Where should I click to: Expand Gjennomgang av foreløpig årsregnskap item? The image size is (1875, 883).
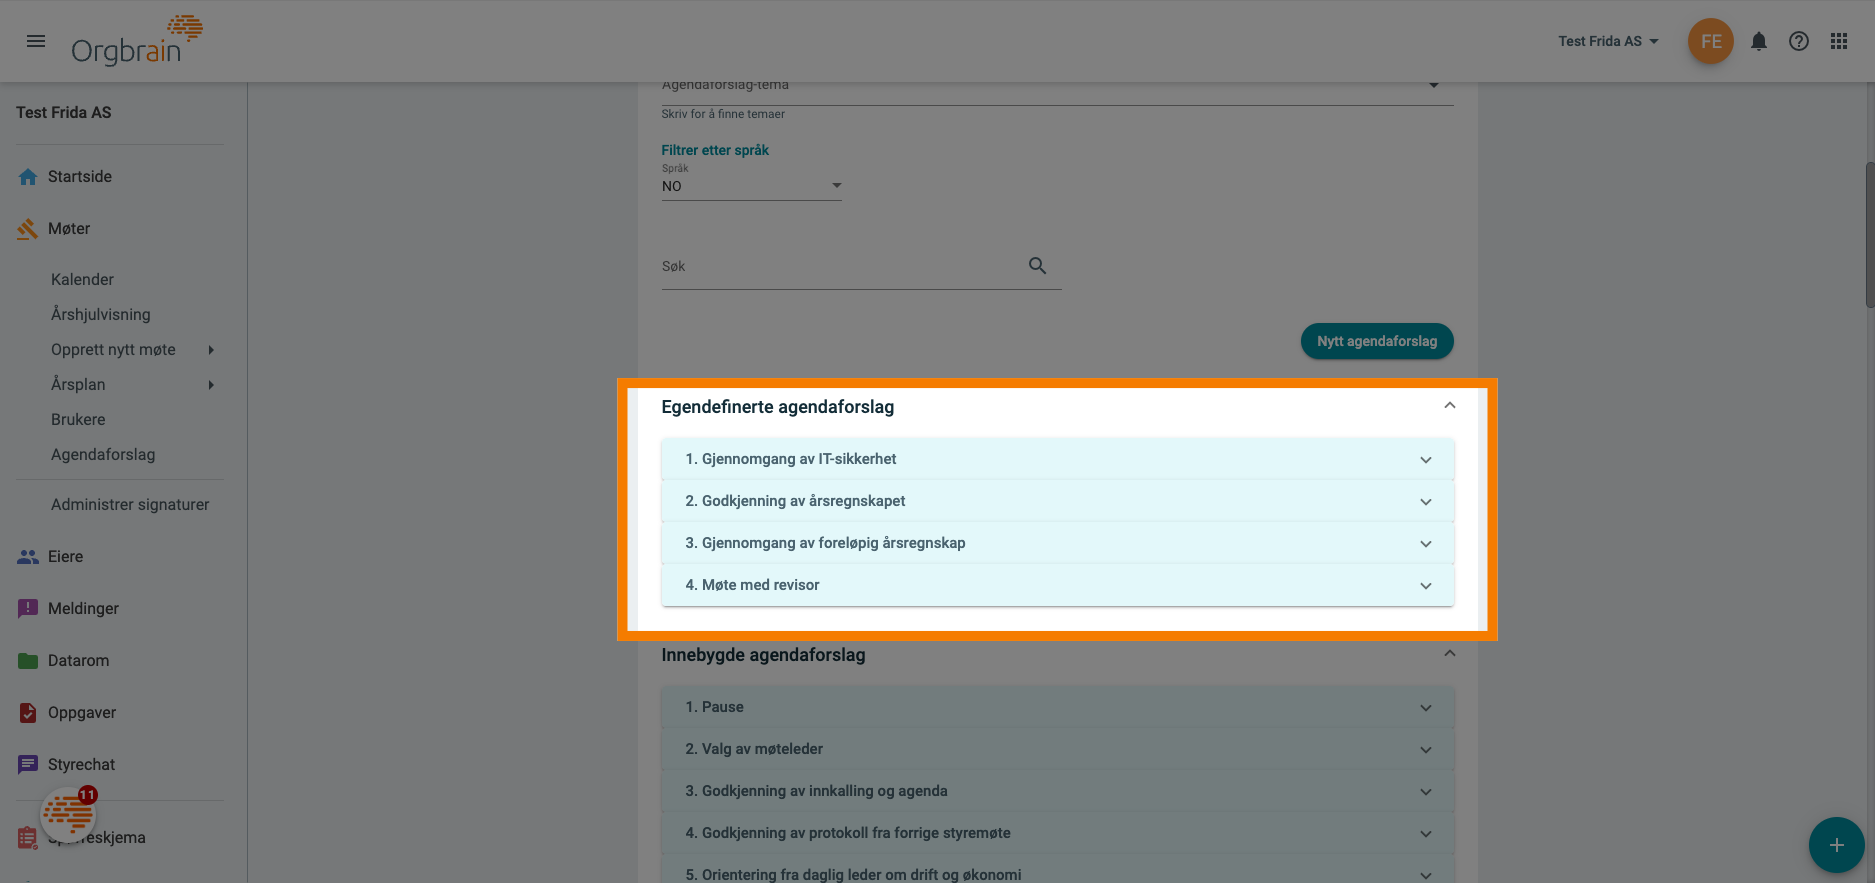point(1057,543)
